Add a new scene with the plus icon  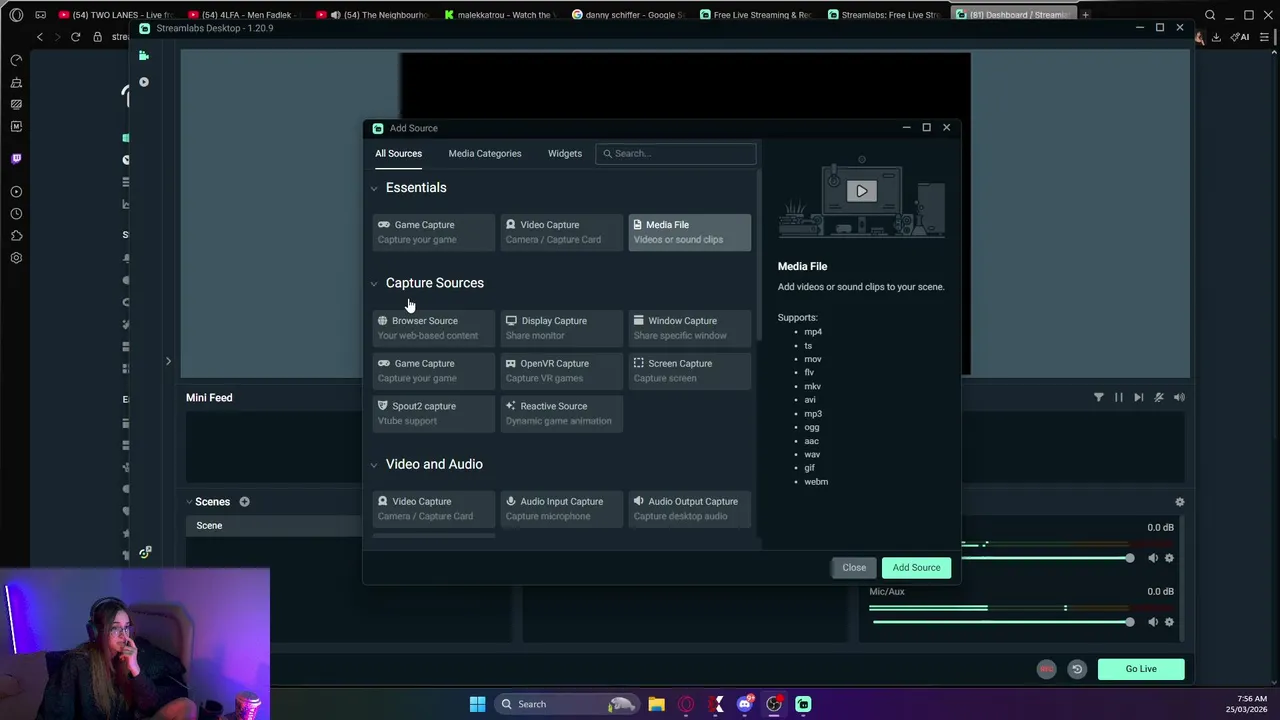point(244,502)
